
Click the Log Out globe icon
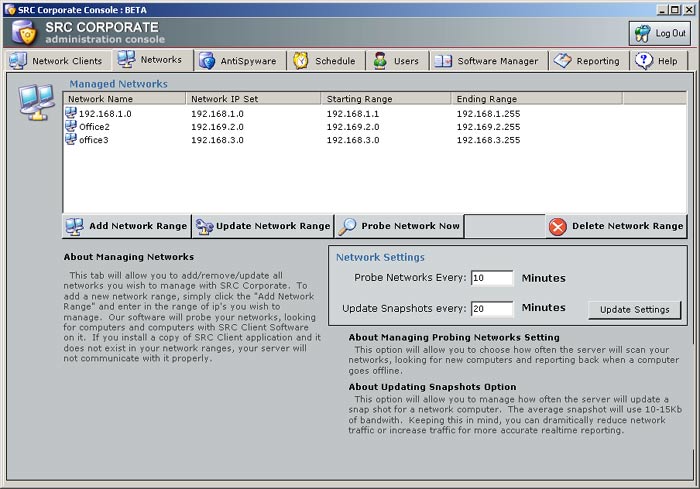coord(643,33)
